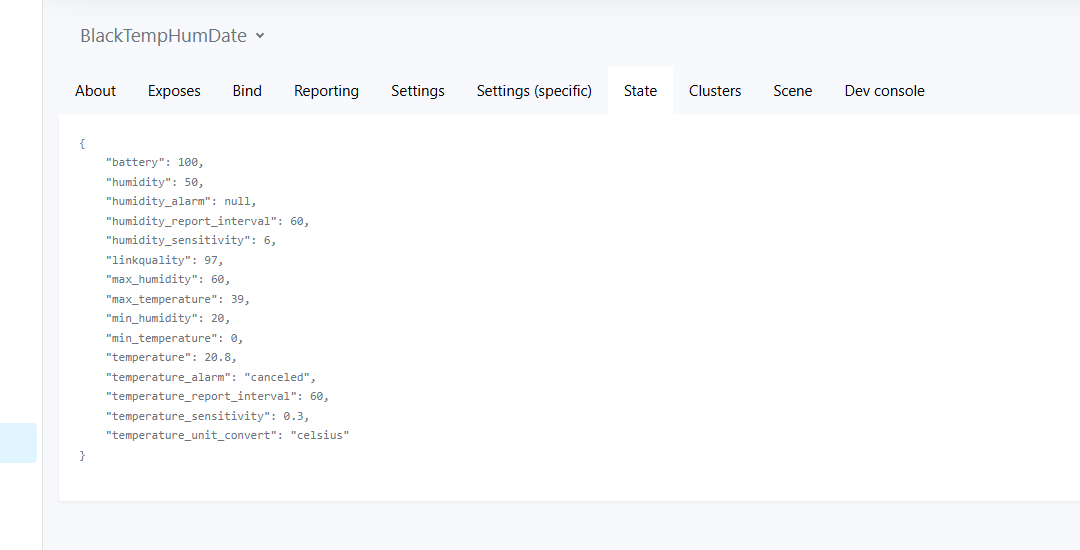
Task: Click the "temperature_unit_convert": "celsius" line
Action: click(227, 436)
